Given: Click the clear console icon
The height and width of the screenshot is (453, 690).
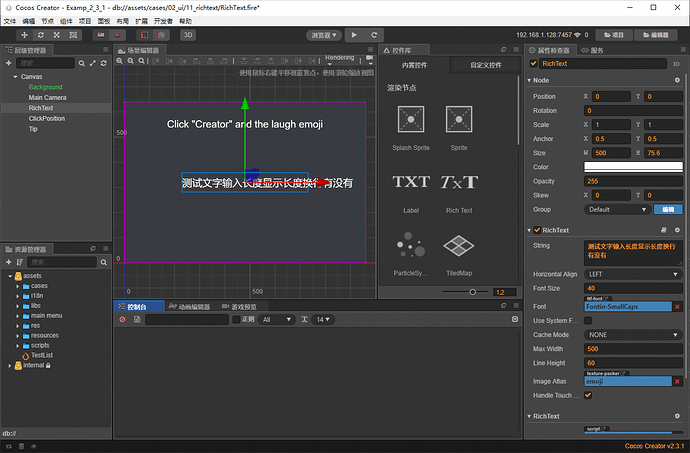Looking at the screenshot, I should click(122, 319).
